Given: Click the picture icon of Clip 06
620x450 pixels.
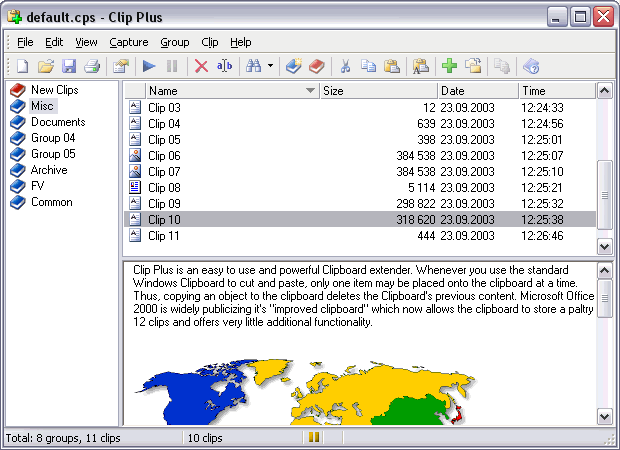Looking at the screenshot, I should 135,155.
